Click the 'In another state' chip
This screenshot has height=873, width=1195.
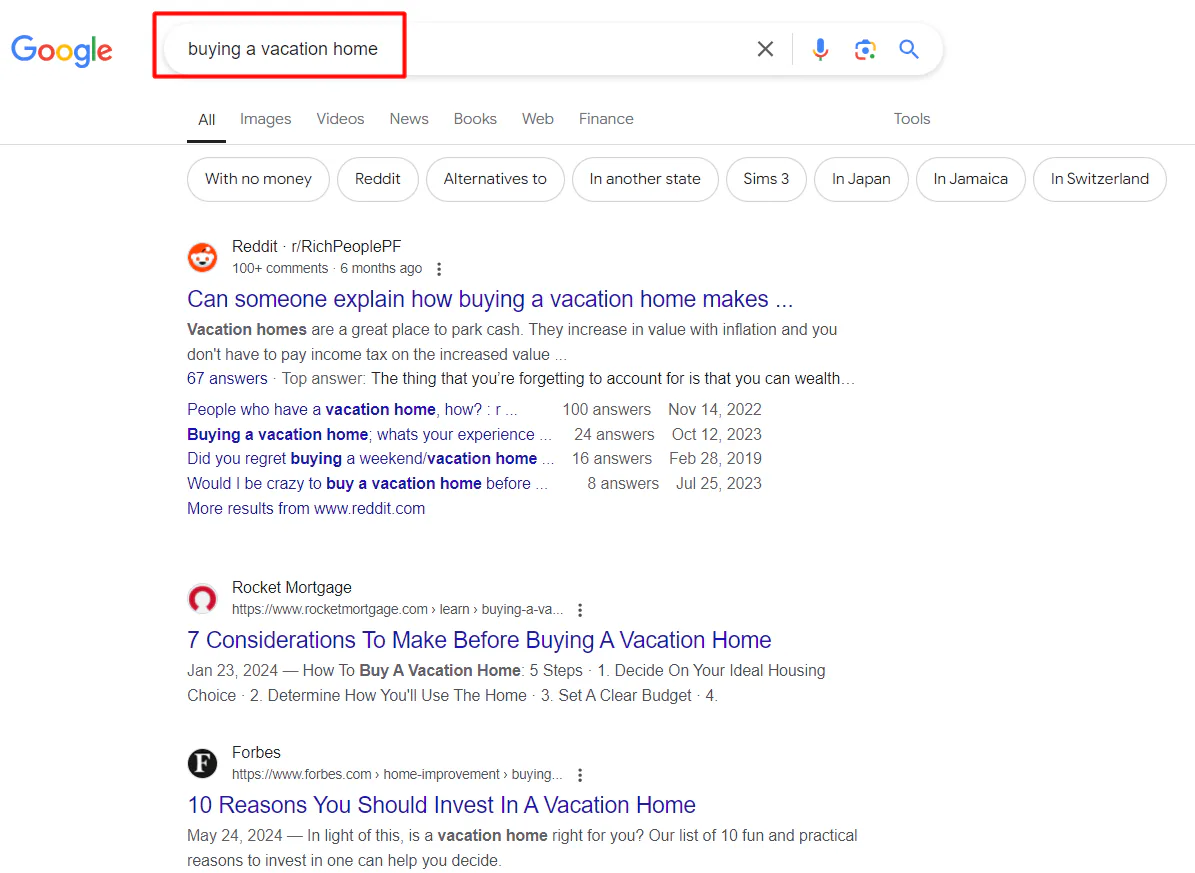[645, 179]
